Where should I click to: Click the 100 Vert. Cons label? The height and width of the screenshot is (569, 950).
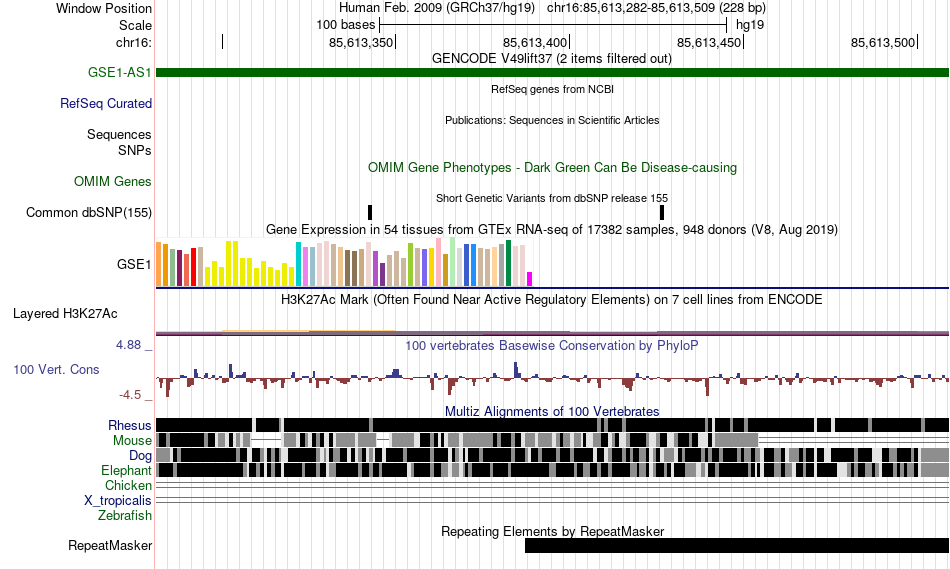pos(56,370)
